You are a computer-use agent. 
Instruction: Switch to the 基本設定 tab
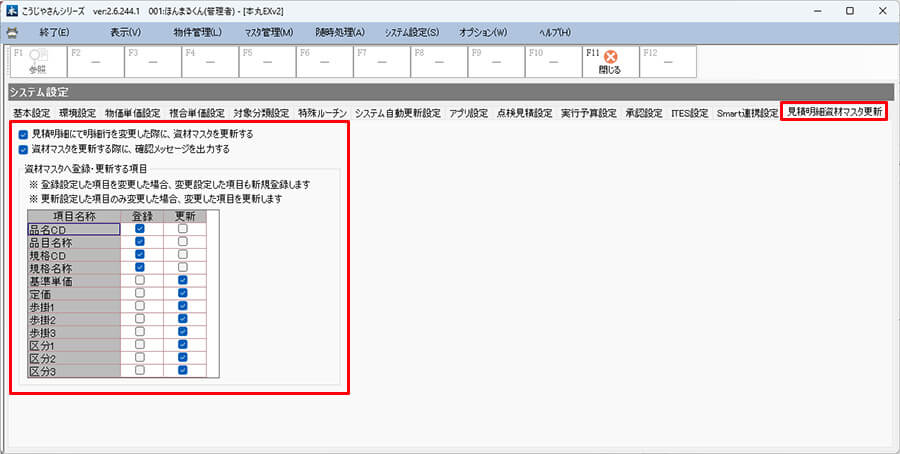31,113
